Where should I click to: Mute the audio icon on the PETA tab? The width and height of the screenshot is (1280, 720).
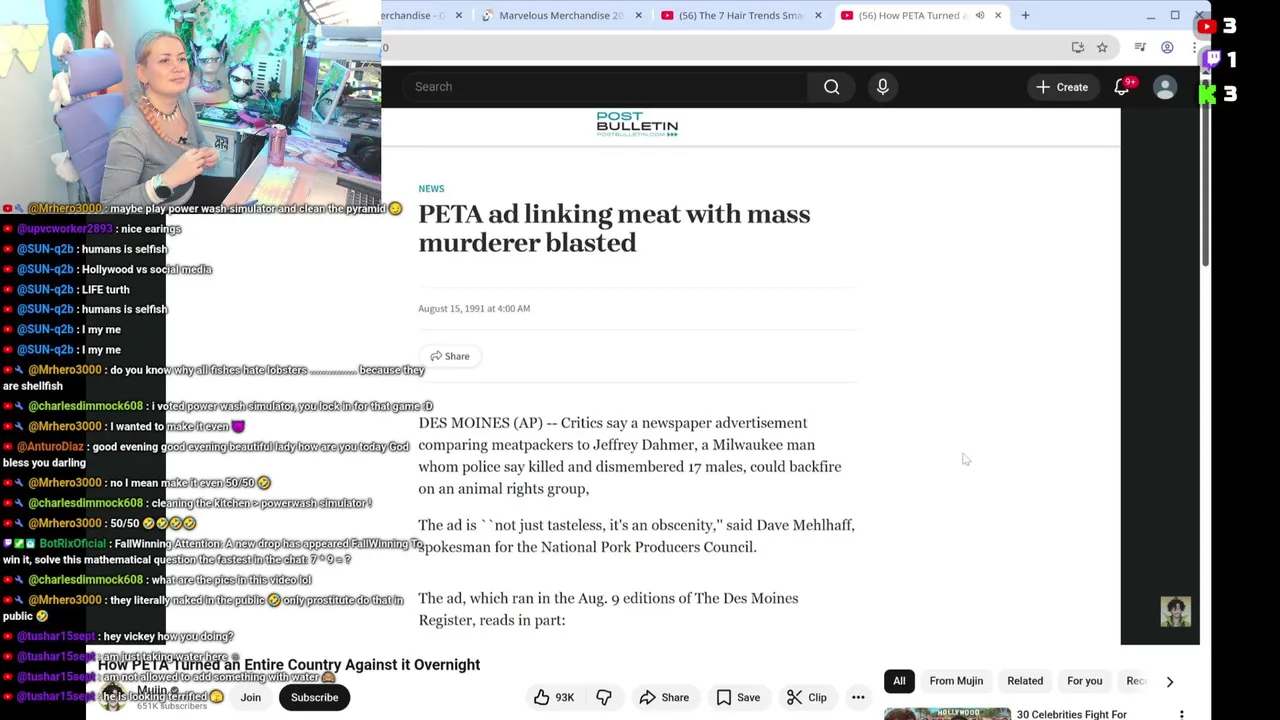click(980, 15)
